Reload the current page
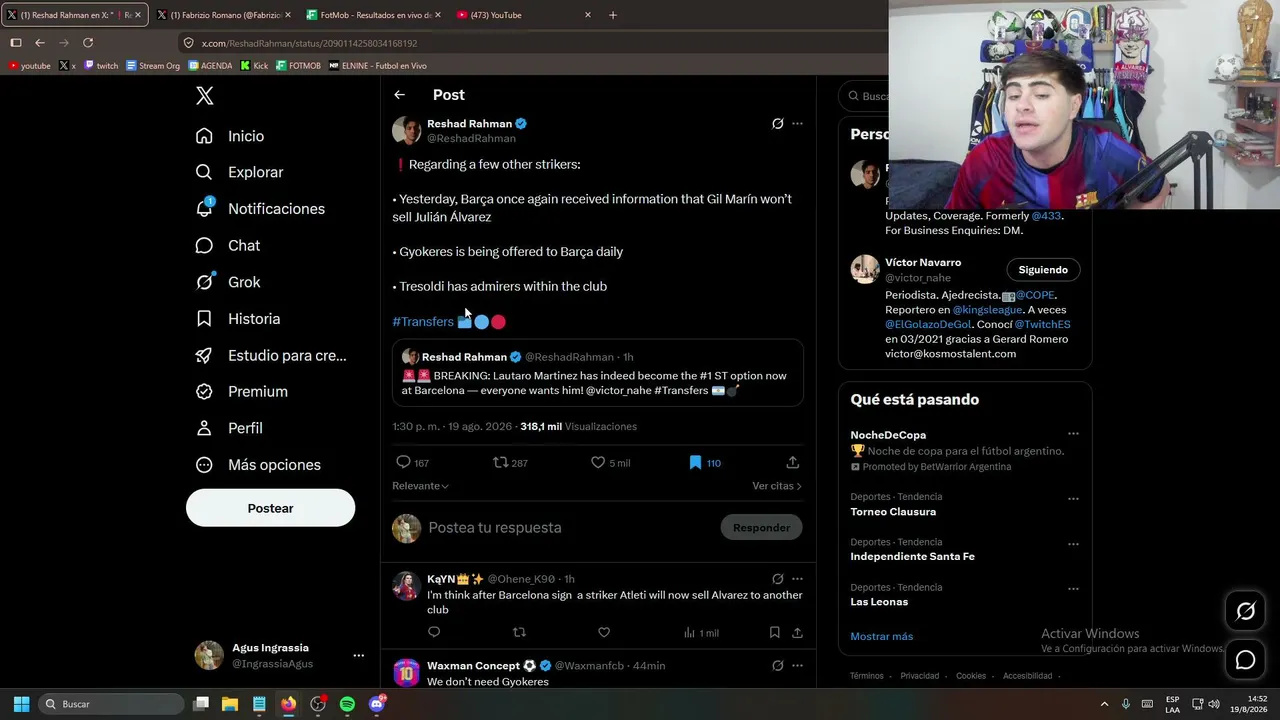 point(88,43)
